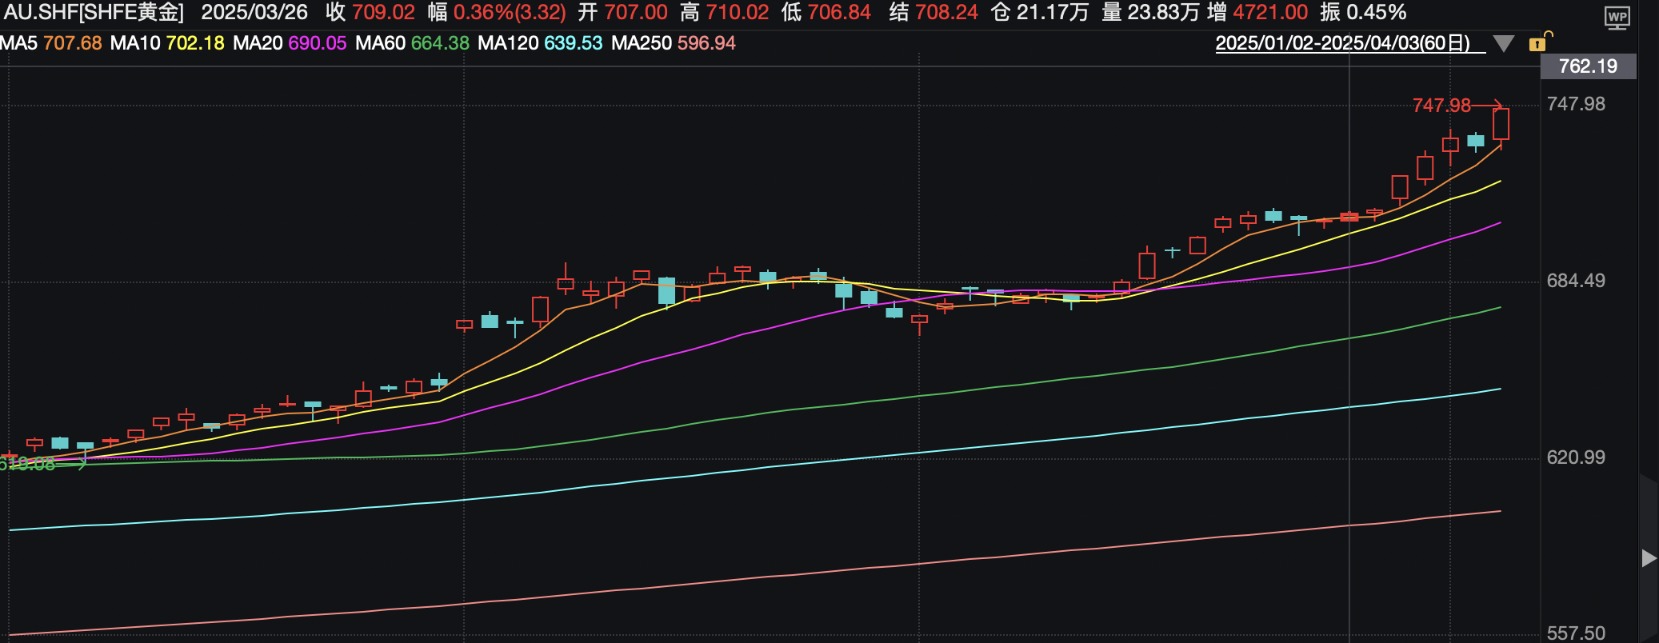This screenshot has height=643, width=1659.
Task: Click the MA60 664.38 indicator label
Action: tap(412, 43)
